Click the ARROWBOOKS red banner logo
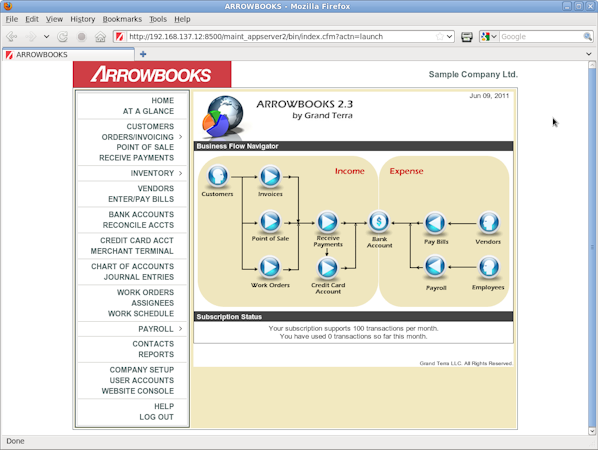 coord(152,74)
